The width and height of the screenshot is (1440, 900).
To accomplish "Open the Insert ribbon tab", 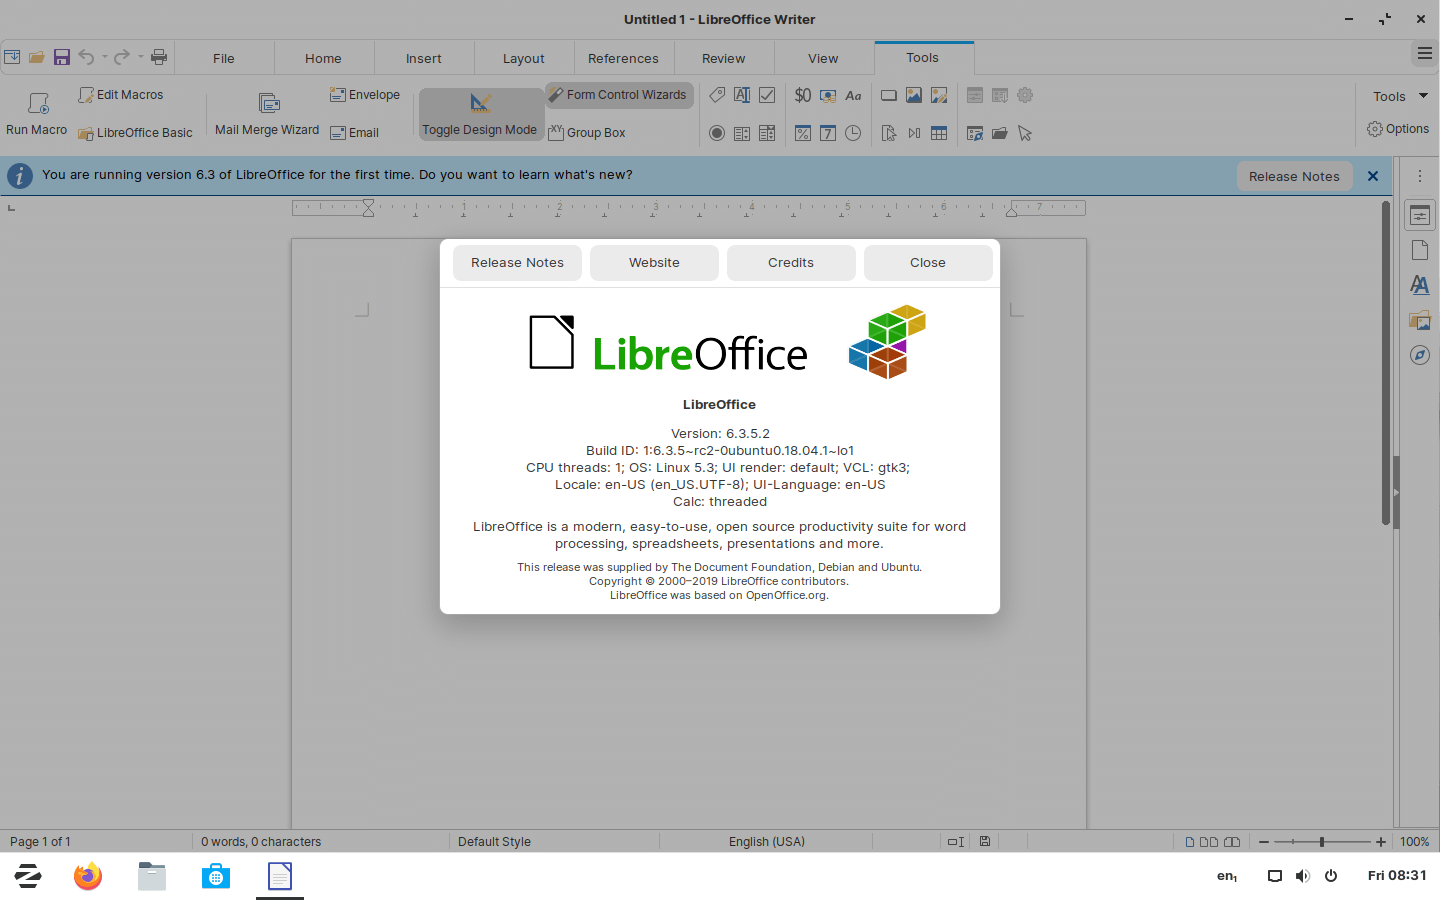I will click(x=424, y=58).
